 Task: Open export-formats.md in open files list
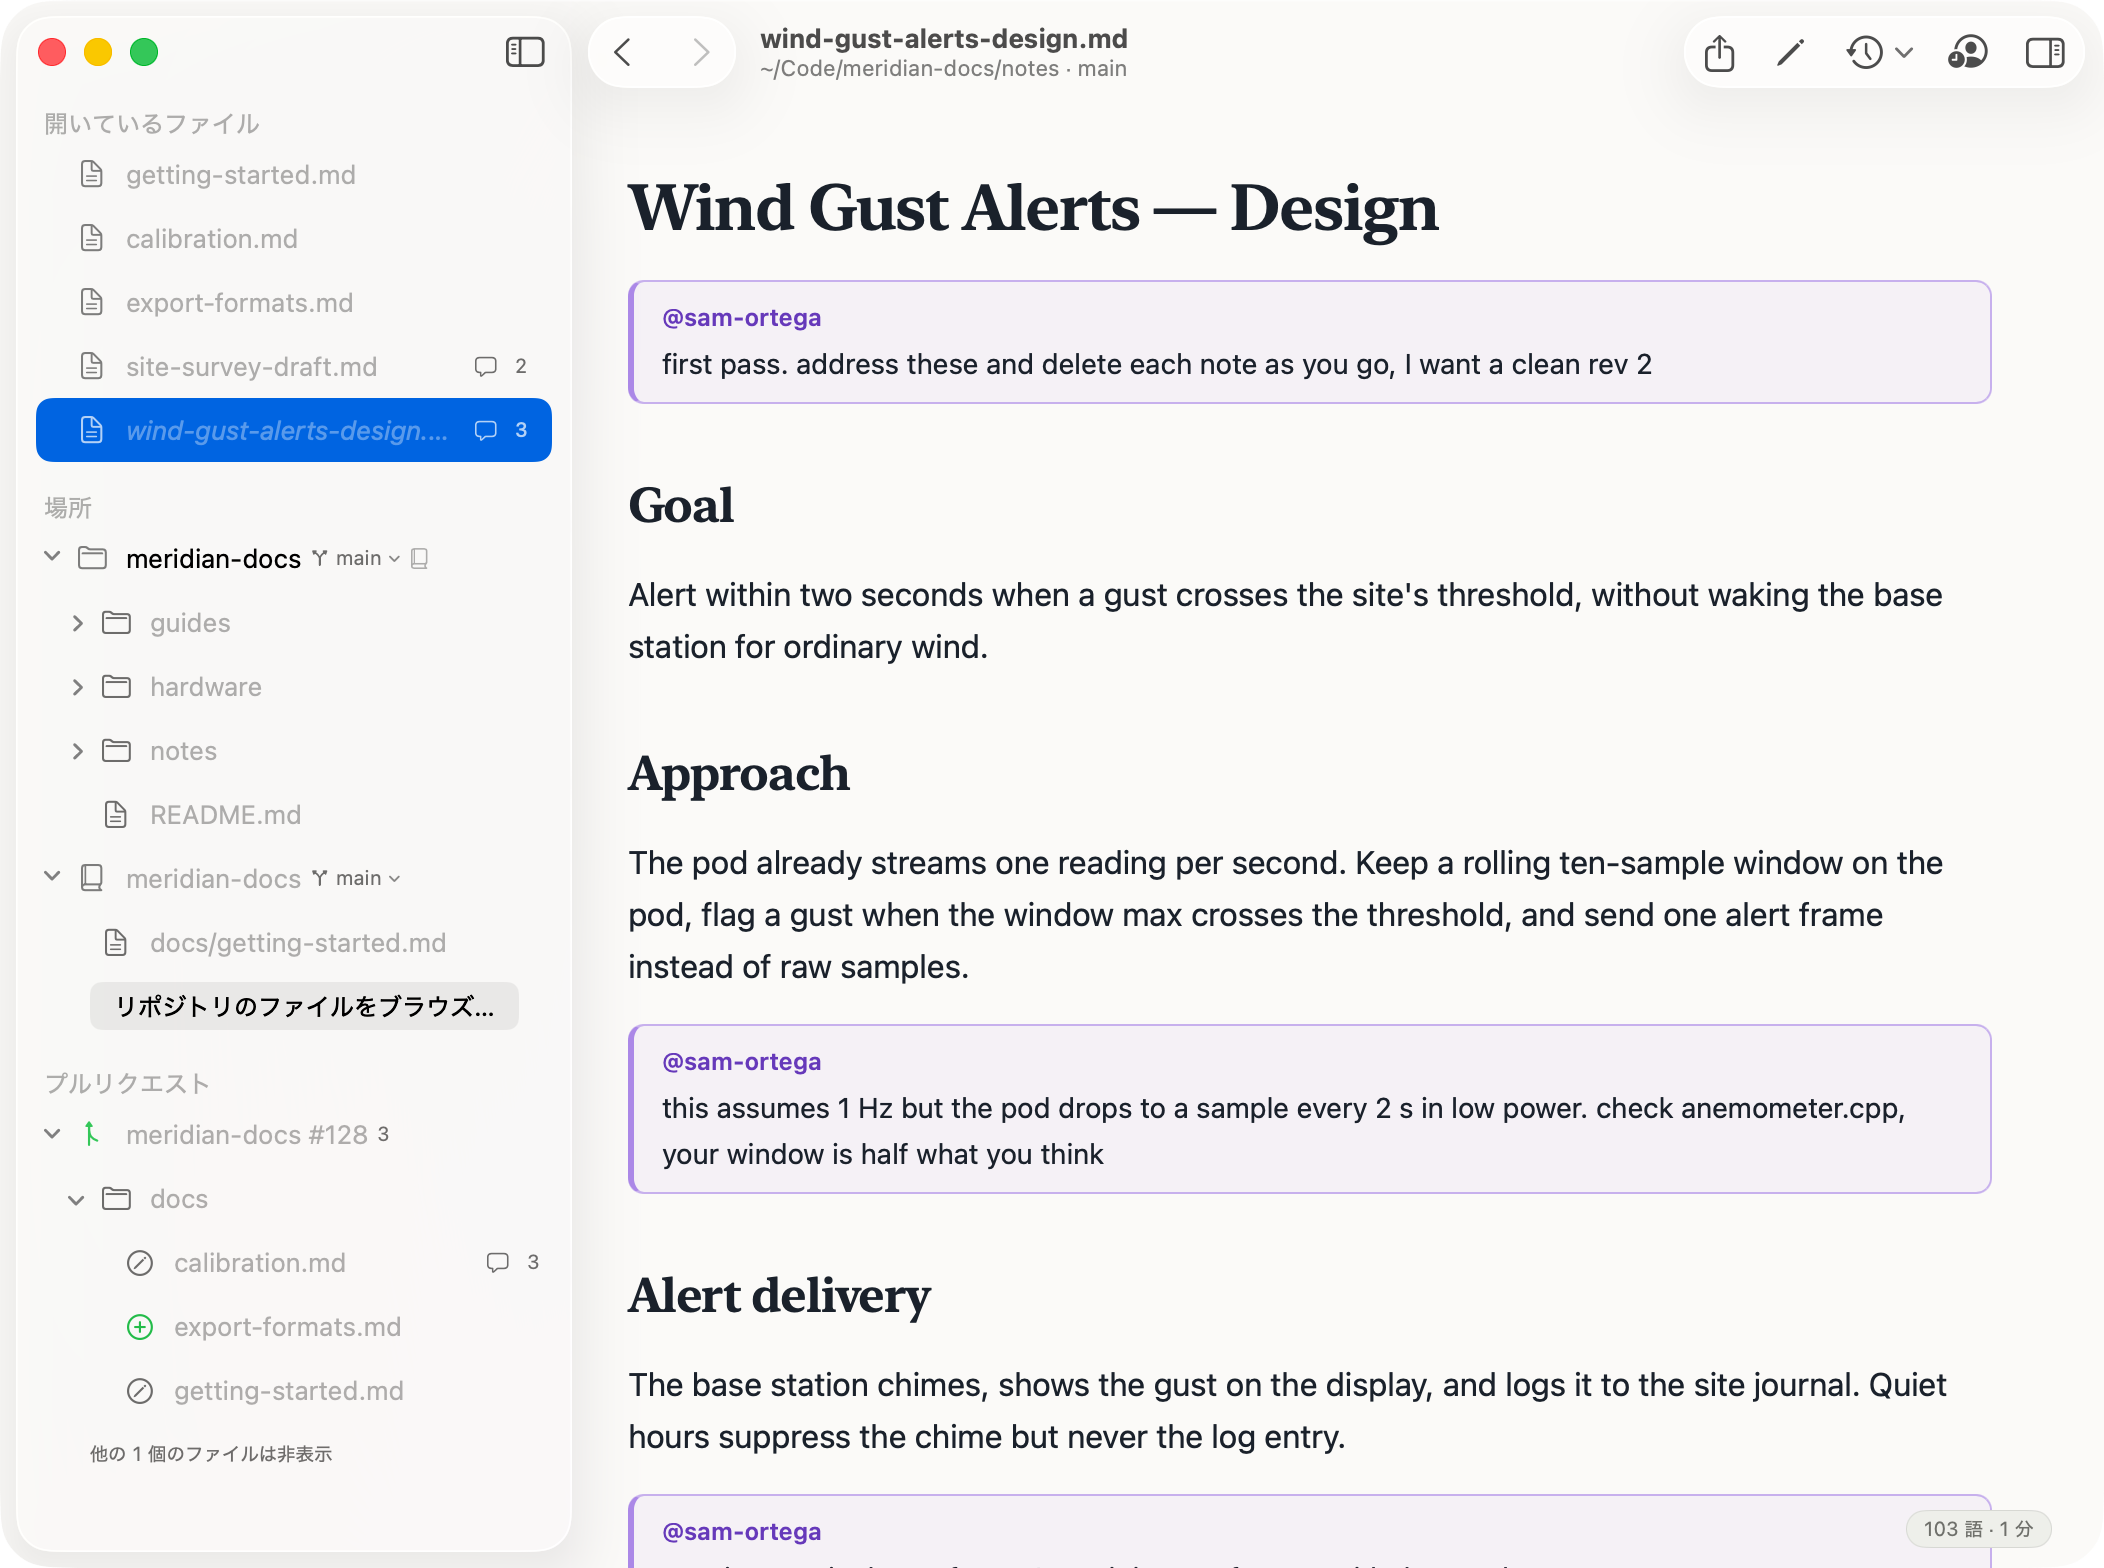coord(294,303)
